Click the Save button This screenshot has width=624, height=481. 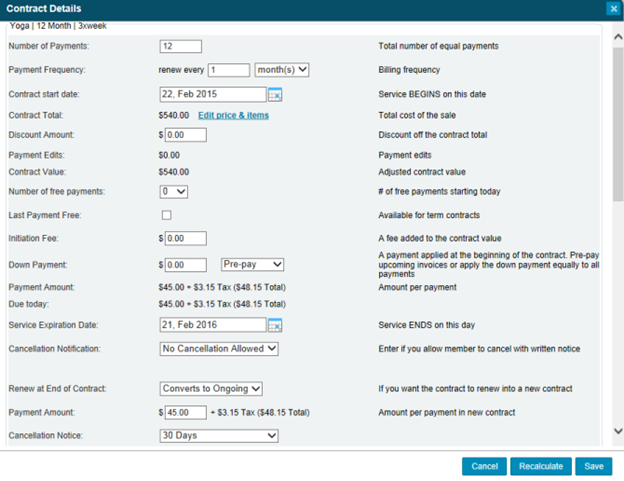coord(593,466)
